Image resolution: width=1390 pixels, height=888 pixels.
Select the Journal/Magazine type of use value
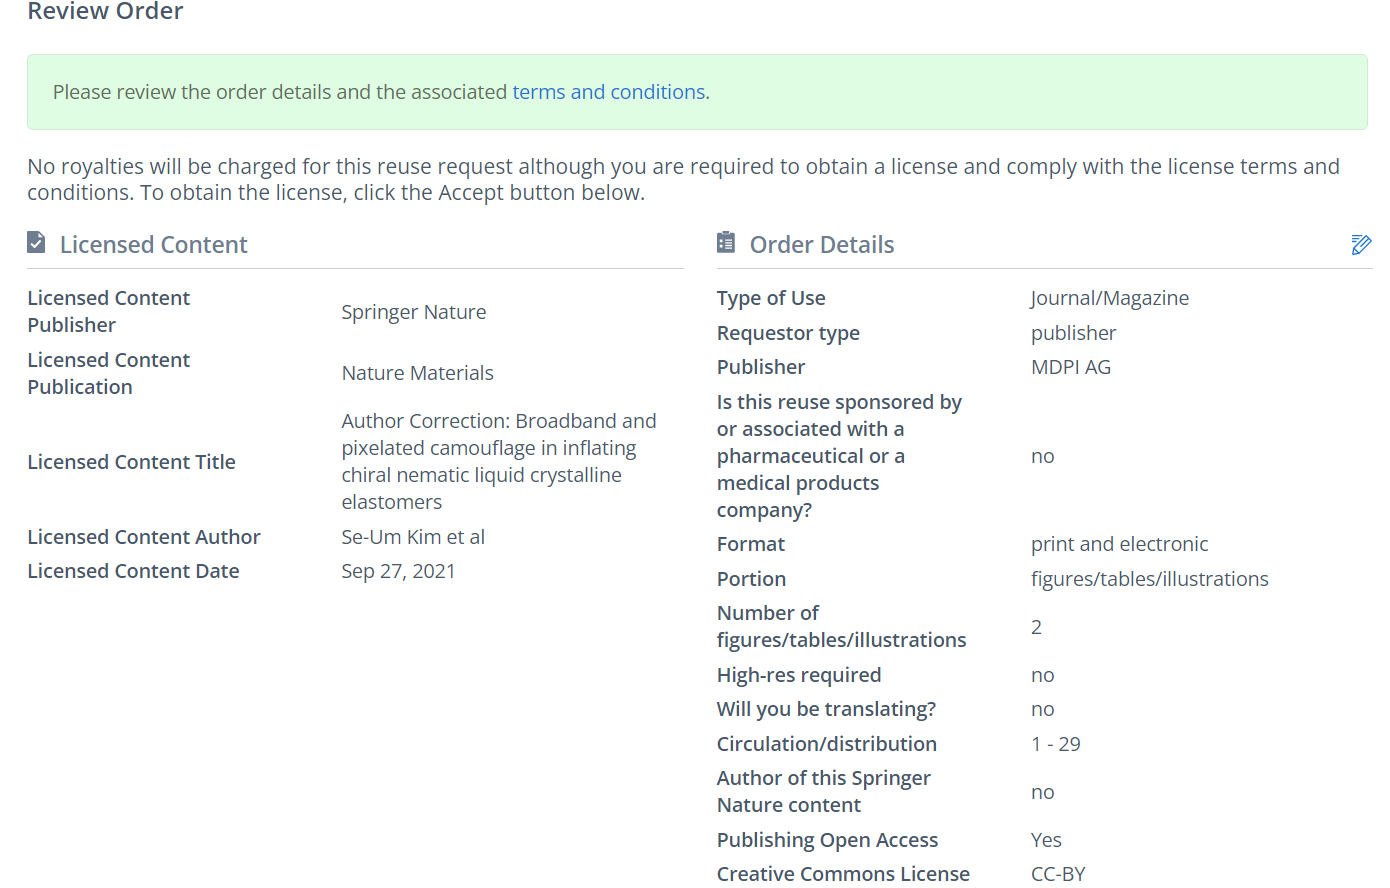coord(1109,298)
